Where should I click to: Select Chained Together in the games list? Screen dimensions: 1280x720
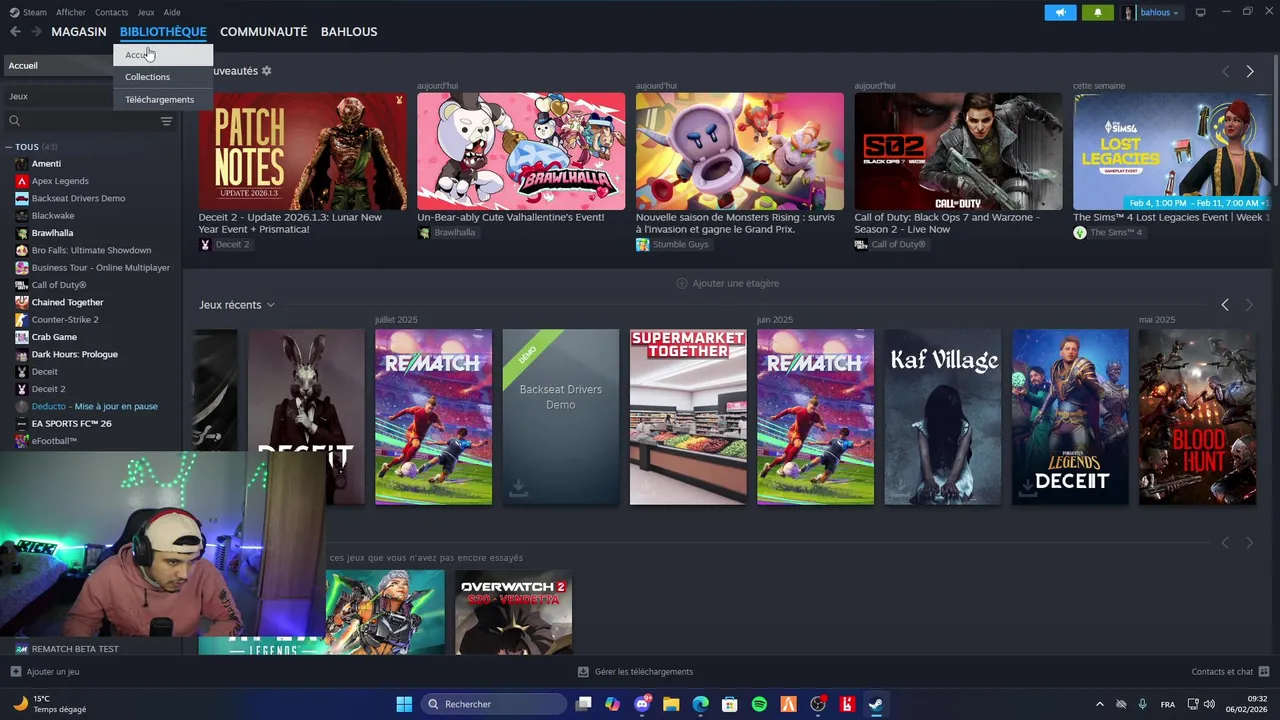coord(67,302)
